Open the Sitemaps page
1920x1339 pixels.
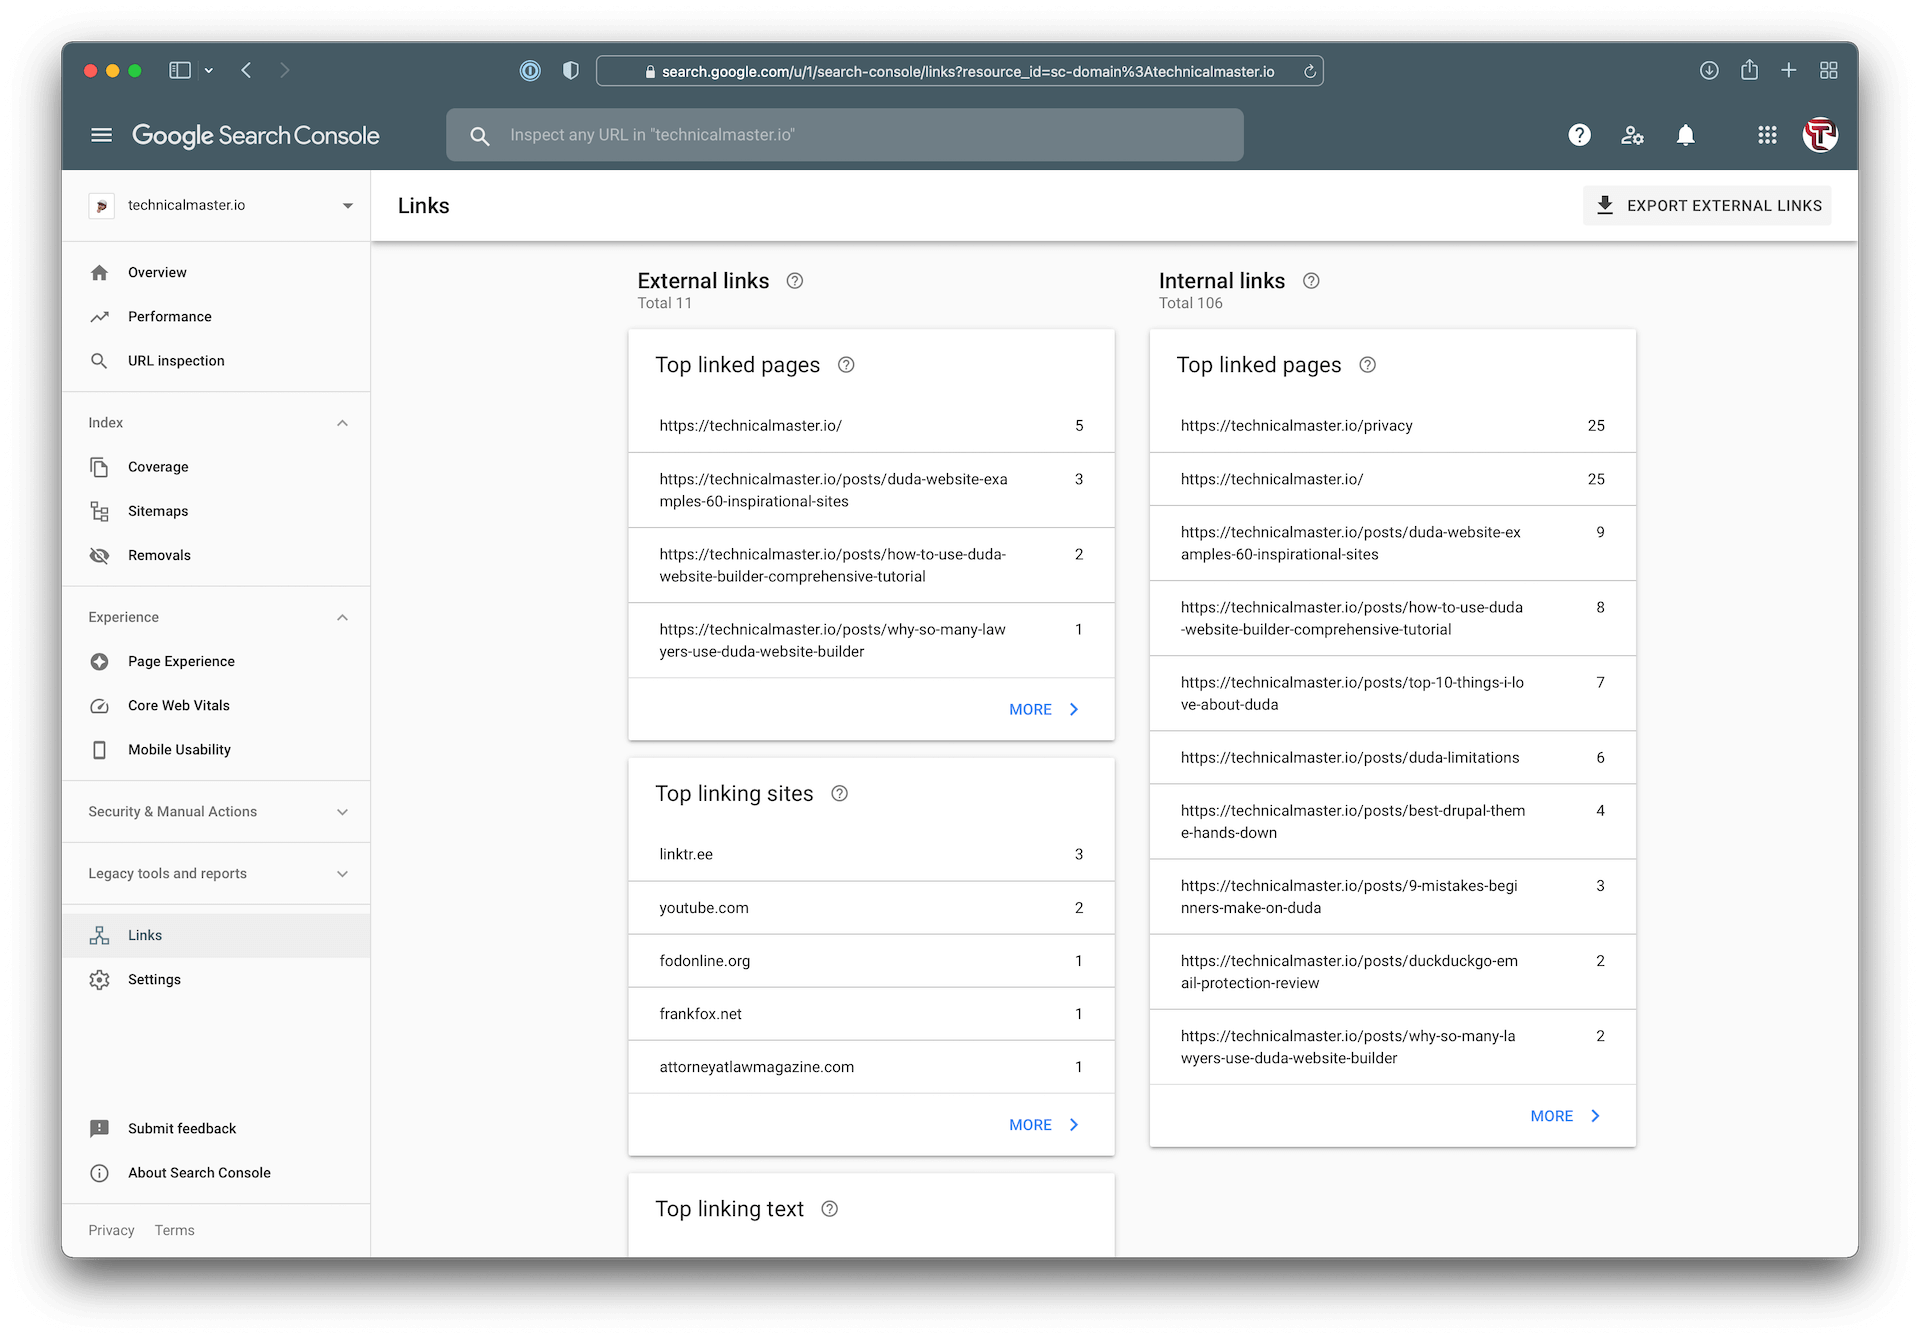pyautogui.click(x=158, y=511)
